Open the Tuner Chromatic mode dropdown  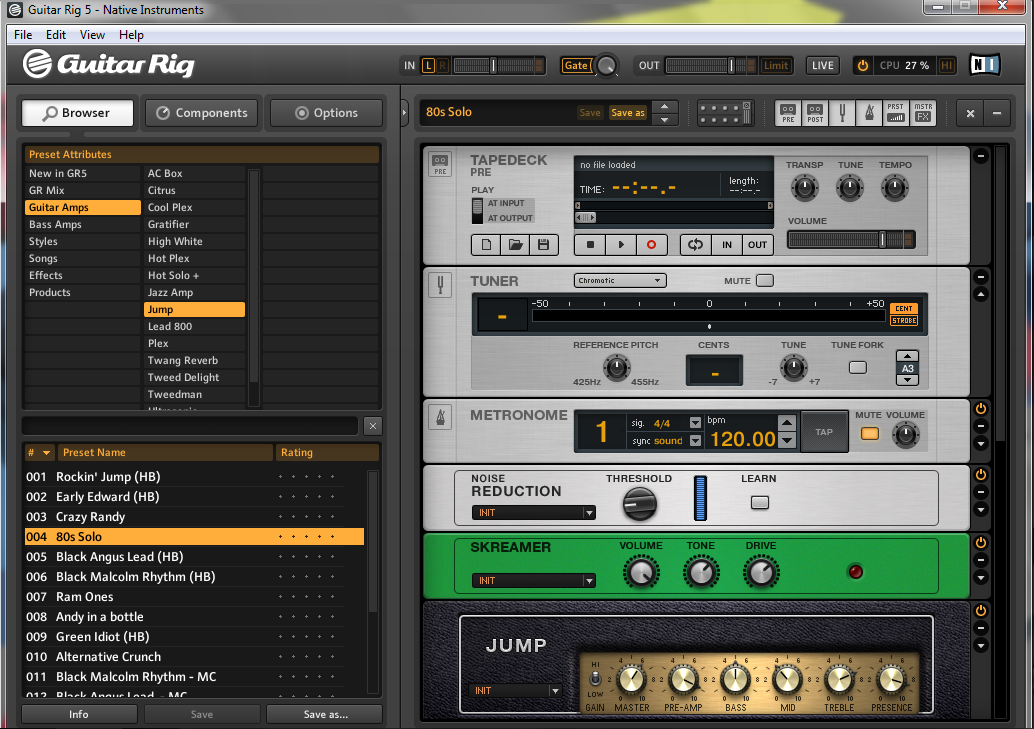click(620, 280)
